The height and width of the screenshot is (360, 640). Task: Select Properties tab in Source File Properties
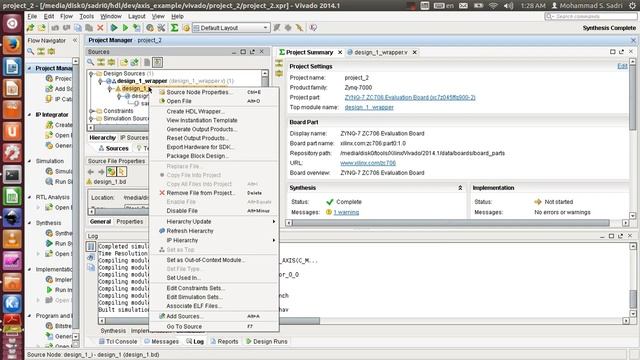click(x=130, y=222)
